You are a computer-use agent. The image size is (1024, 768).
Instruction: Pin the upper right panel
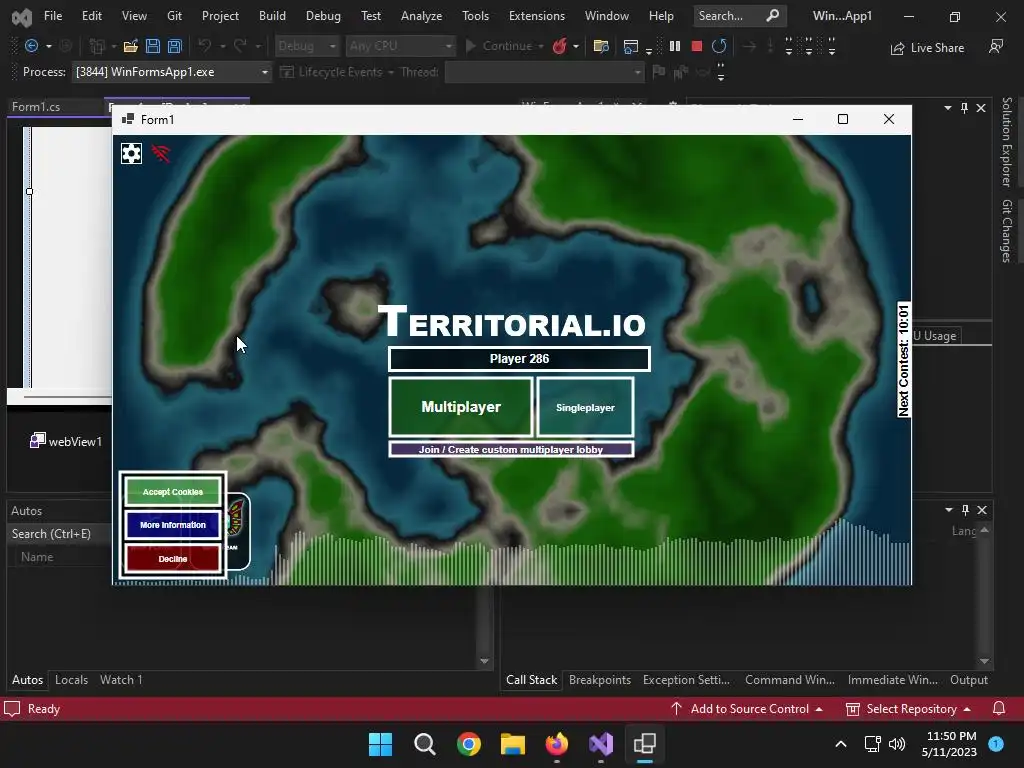point(965,108)
